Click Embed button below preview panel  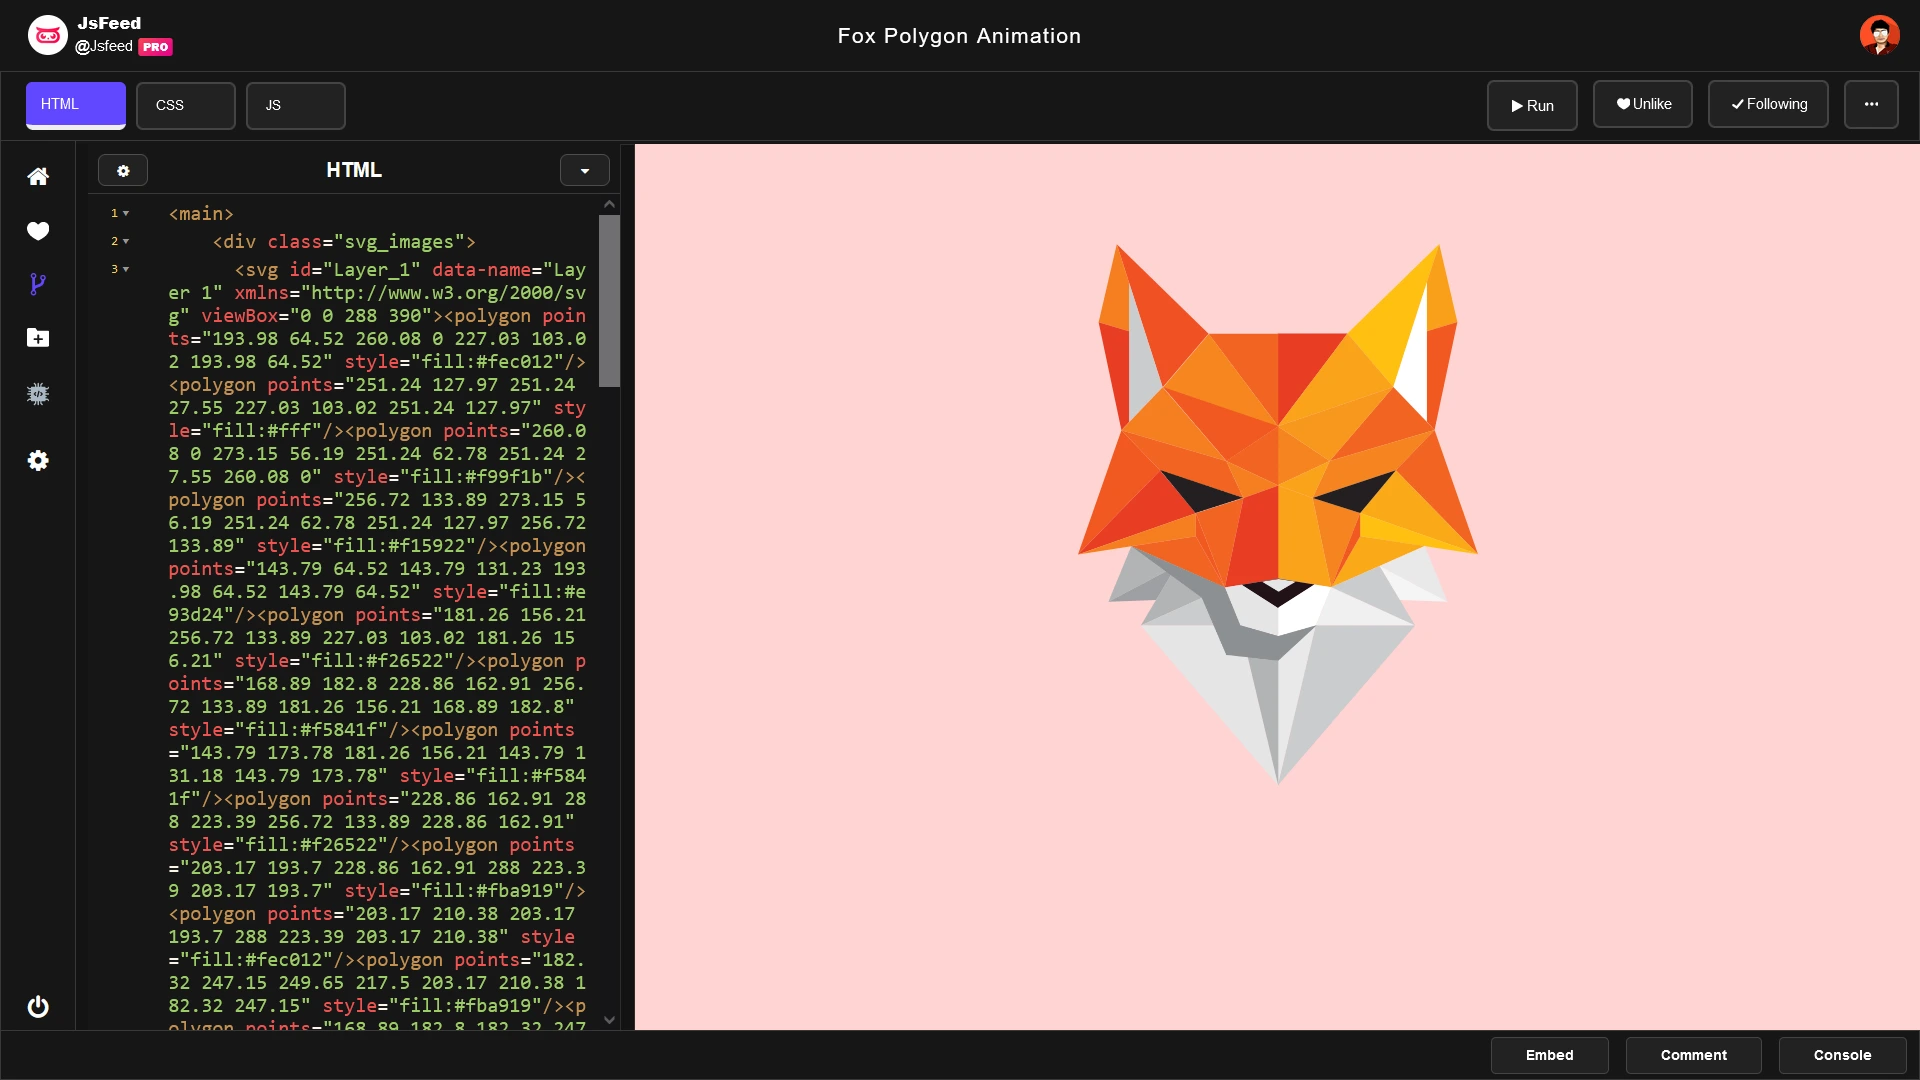(x=1549, y=1056)
